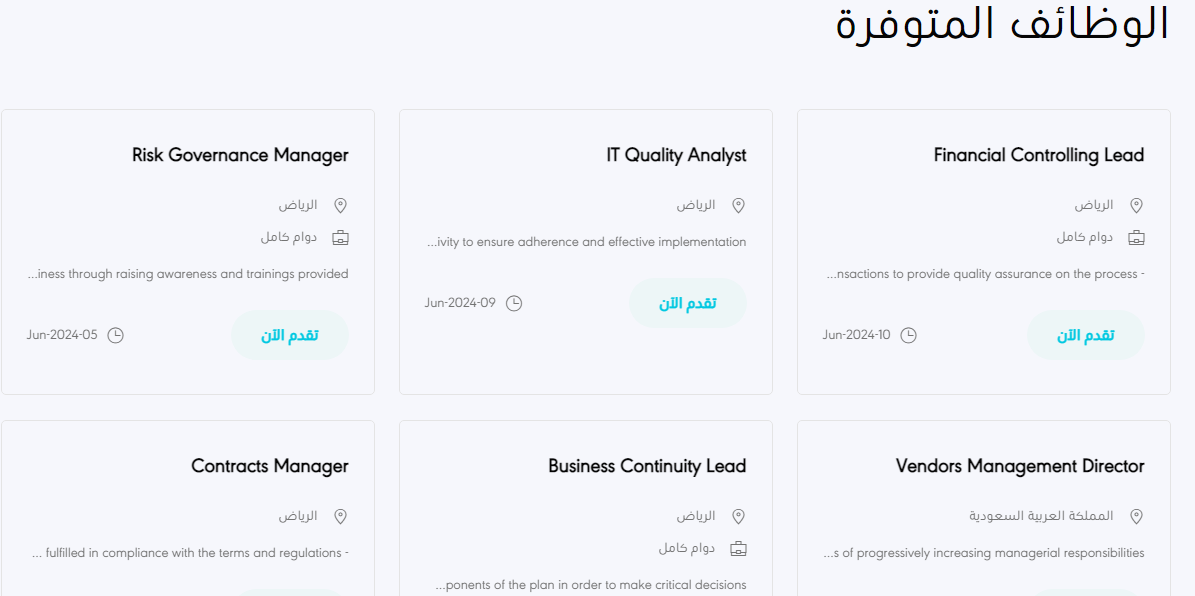Click location pin icon on IT Quality Analyst card
This screenshot has width=1195, height=596.
coord(738,206)
